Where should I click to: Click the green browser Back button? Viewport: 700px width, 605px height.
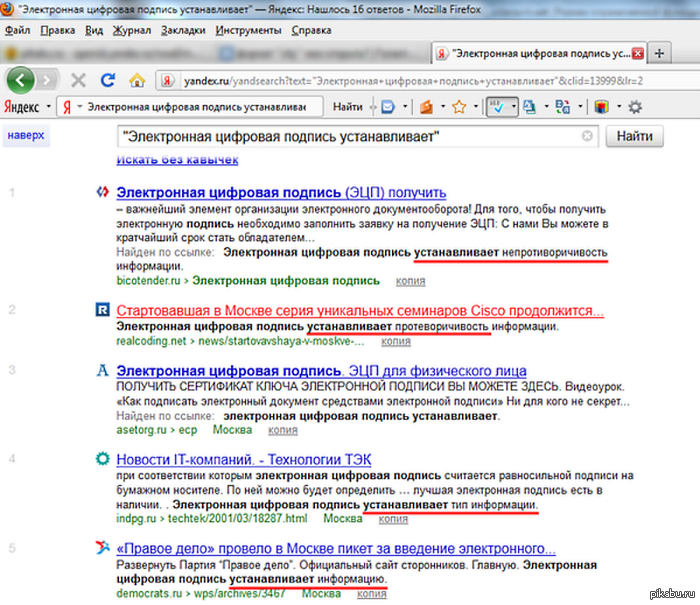20,80
